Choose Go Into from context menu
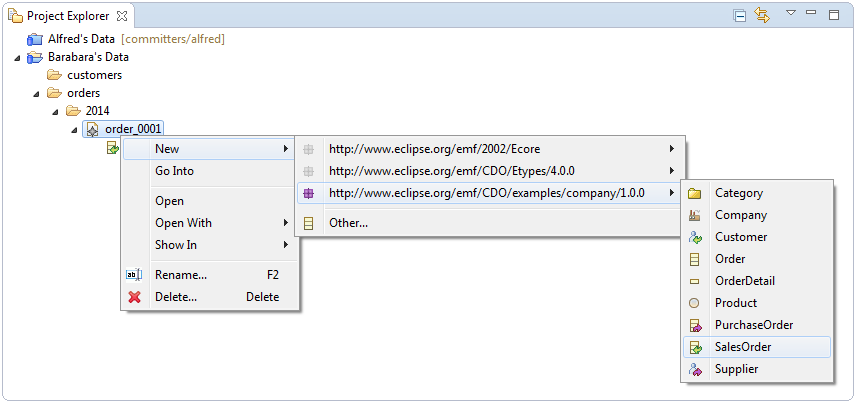The image size is (856, 404). [175, 171]
